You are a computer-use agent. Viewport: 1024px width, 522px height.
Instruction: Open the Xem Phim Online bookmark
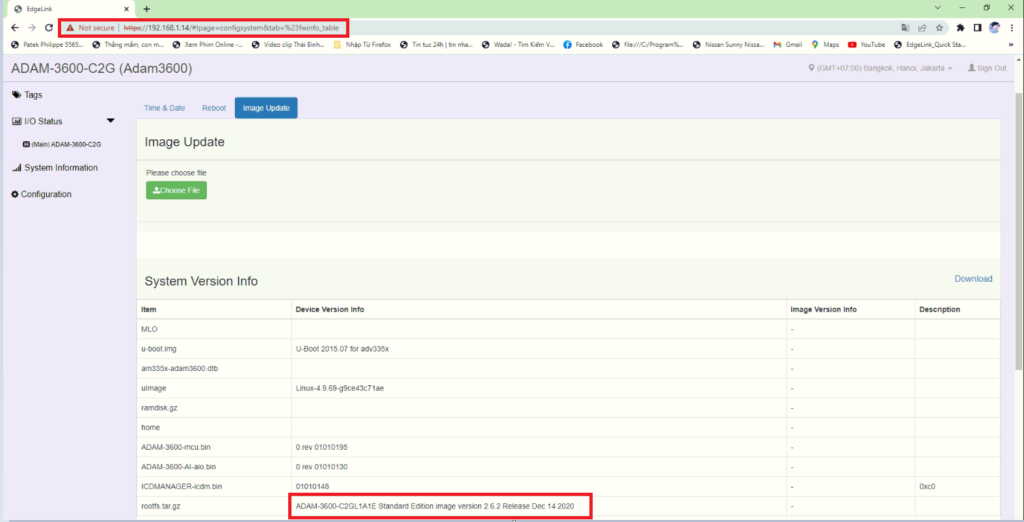[207, 45]
